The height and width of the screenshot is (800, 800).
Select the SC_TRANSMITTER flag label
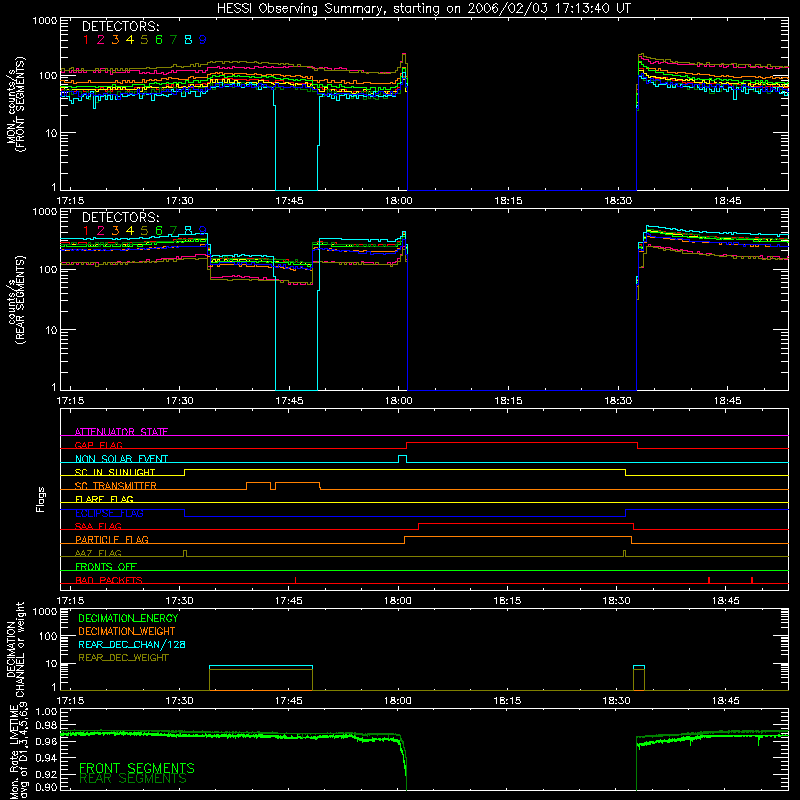click(x=116, y=486)
